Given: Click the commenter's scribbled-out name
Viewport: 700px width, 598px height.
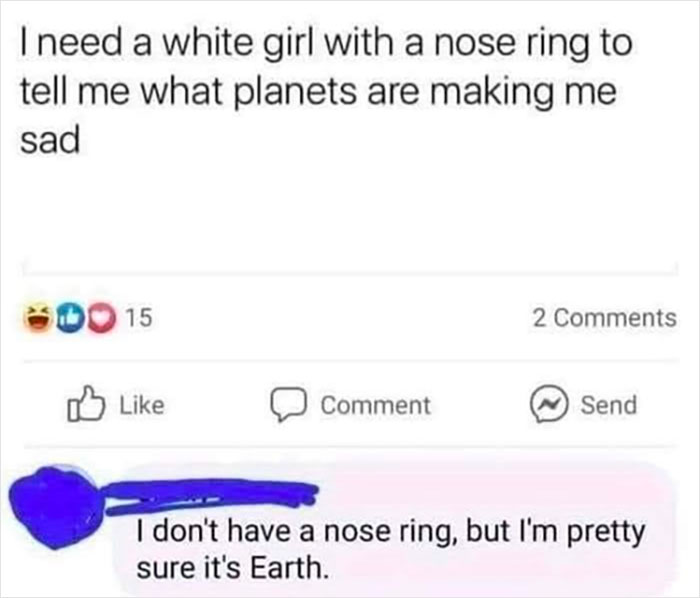Looking at the screenshot, I should click(x=210, y=494).
